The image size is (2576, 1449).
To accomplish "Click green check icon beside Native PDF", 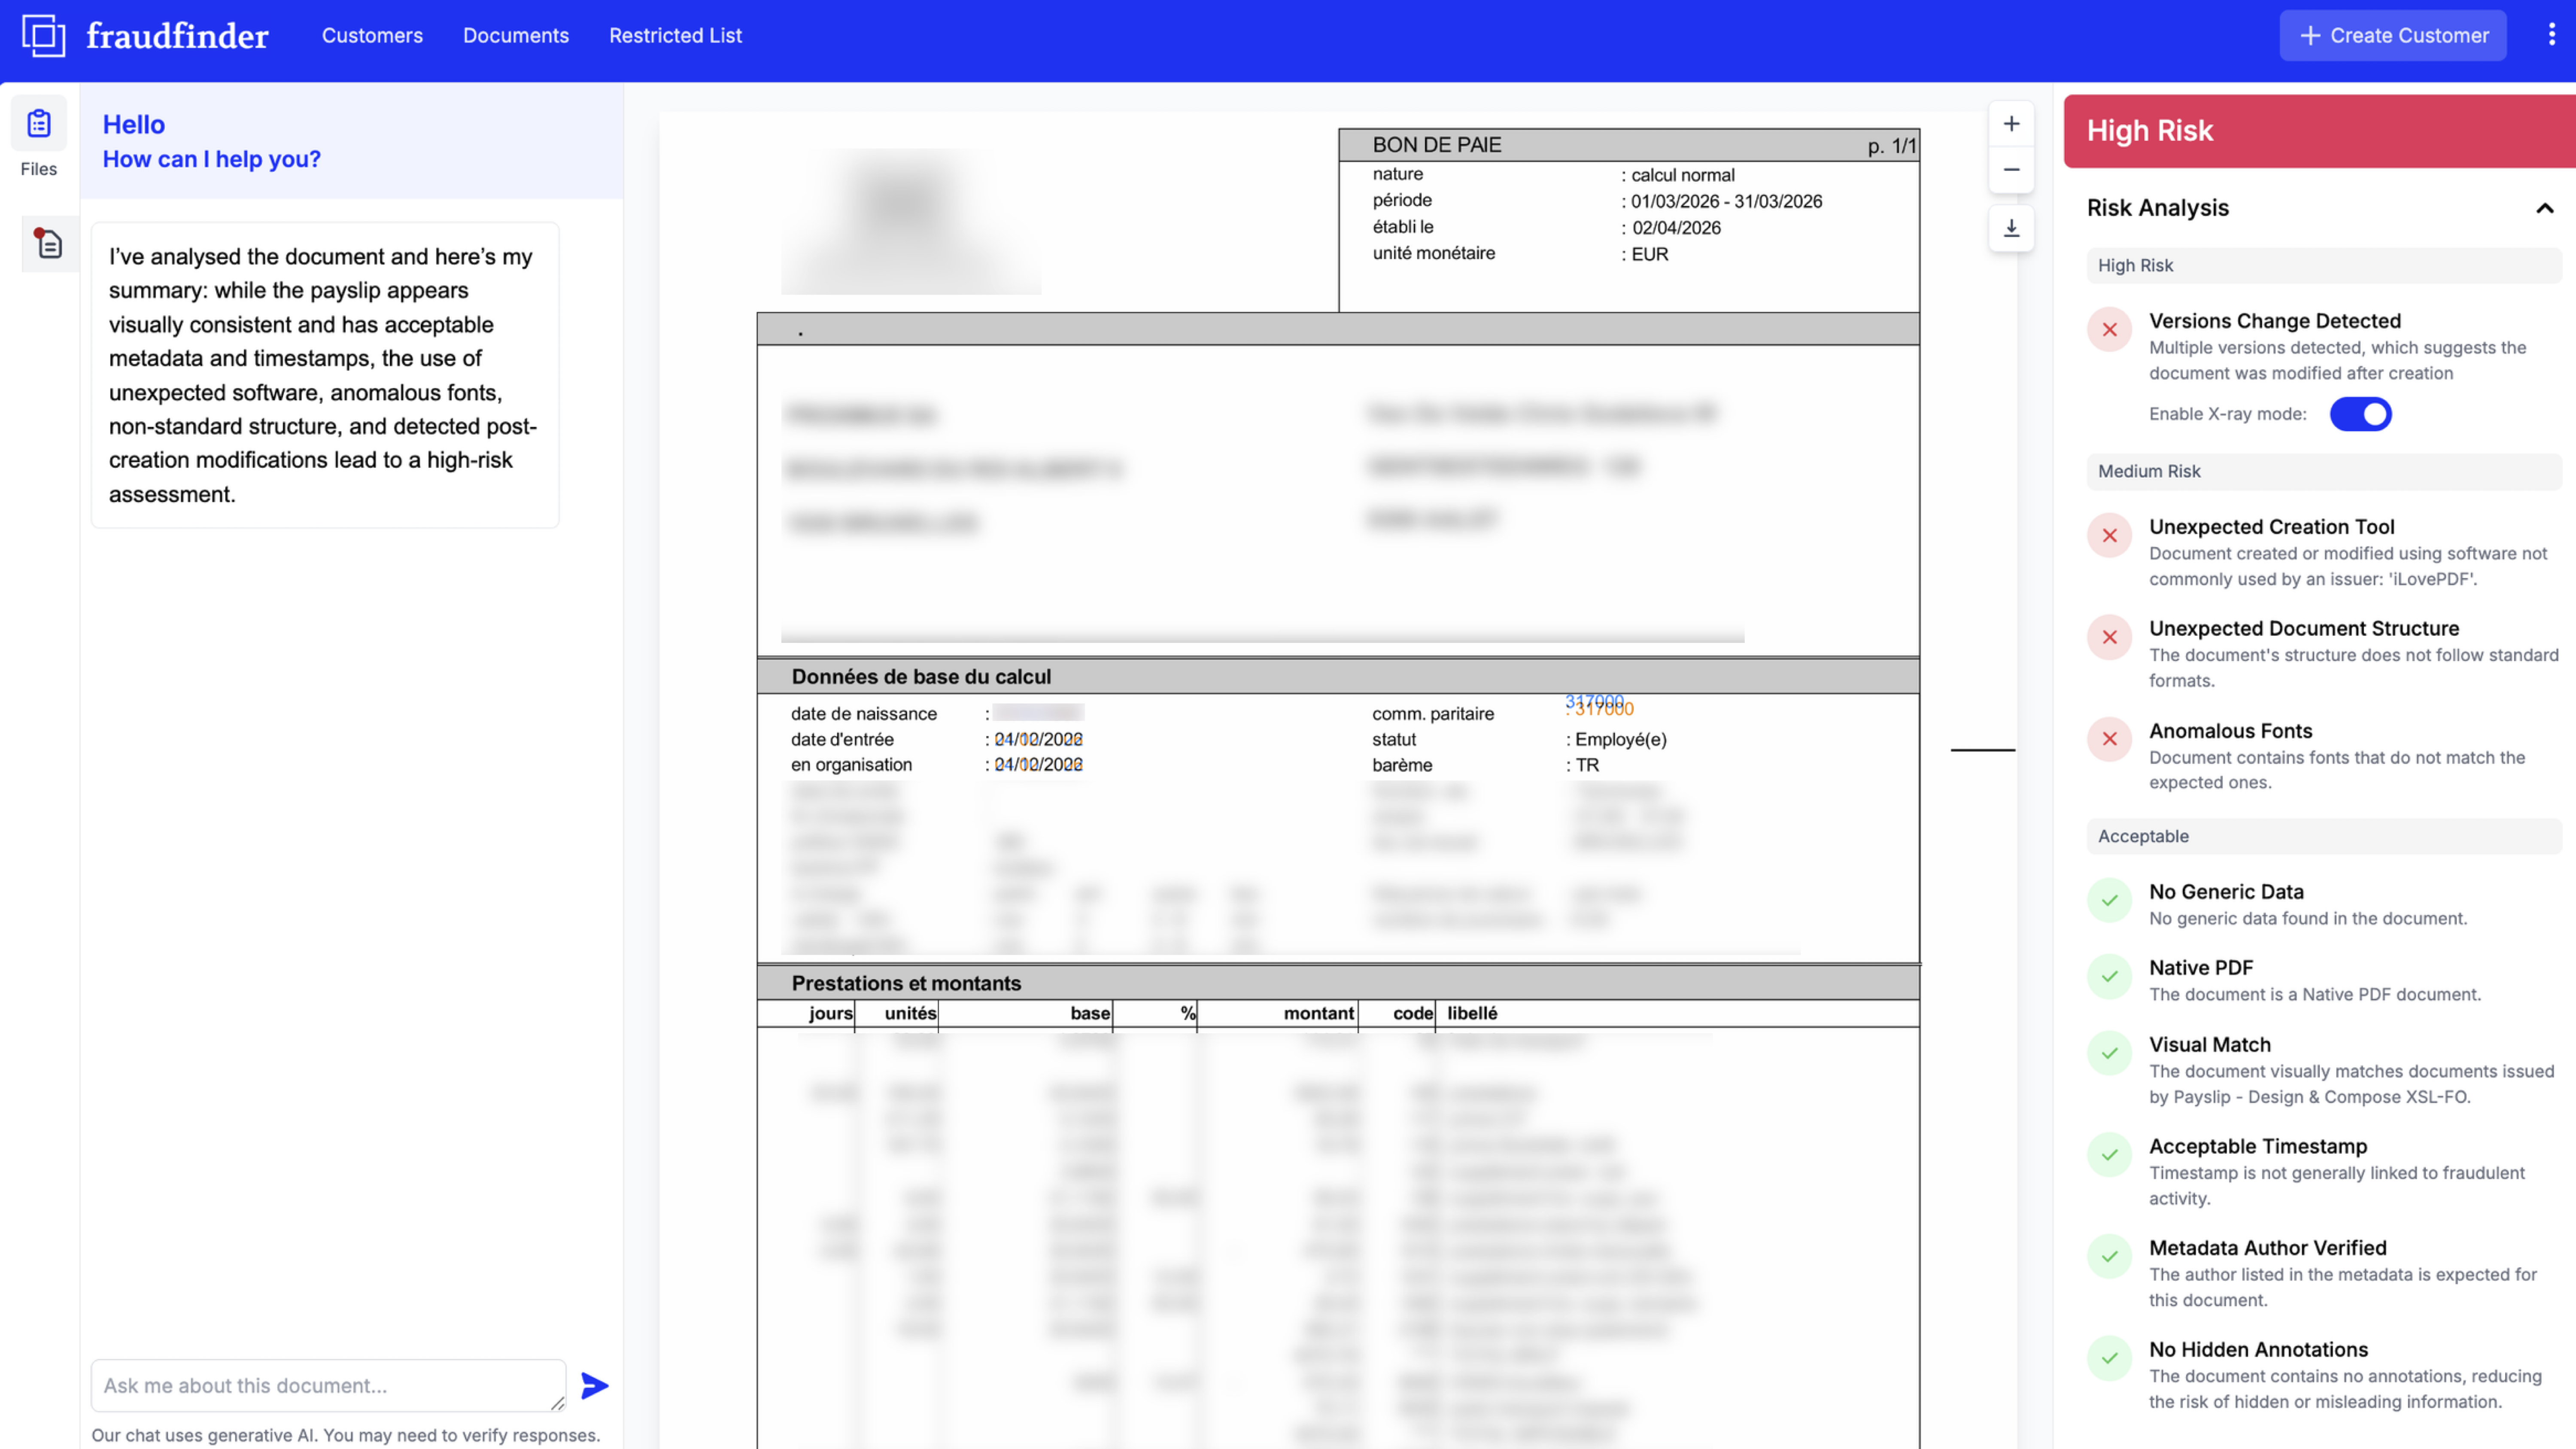I will (x=2109, y=977).
